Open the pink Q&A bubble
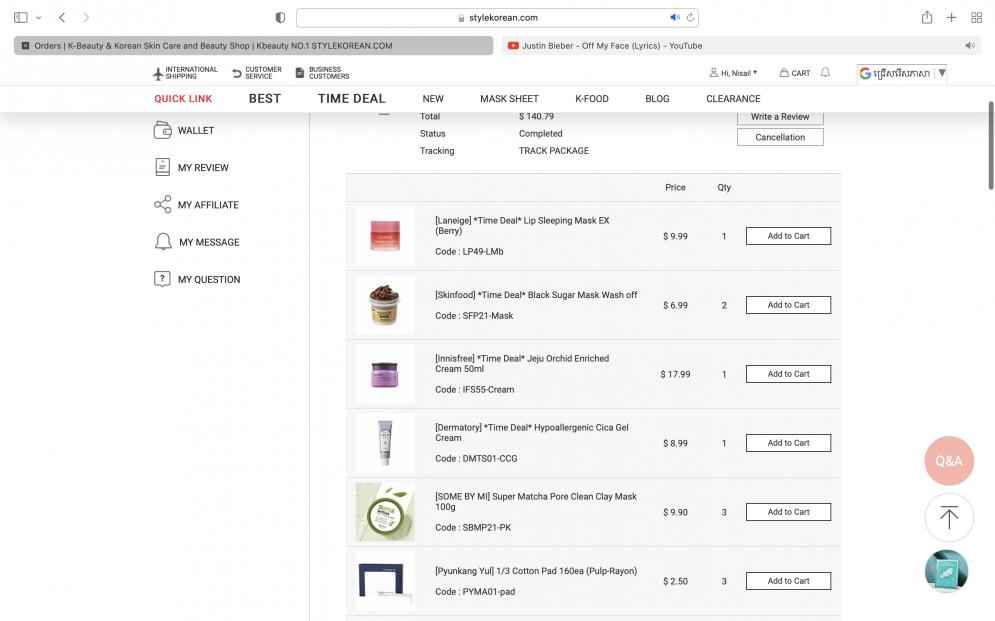995x621 pixels. tap(948, 461)
